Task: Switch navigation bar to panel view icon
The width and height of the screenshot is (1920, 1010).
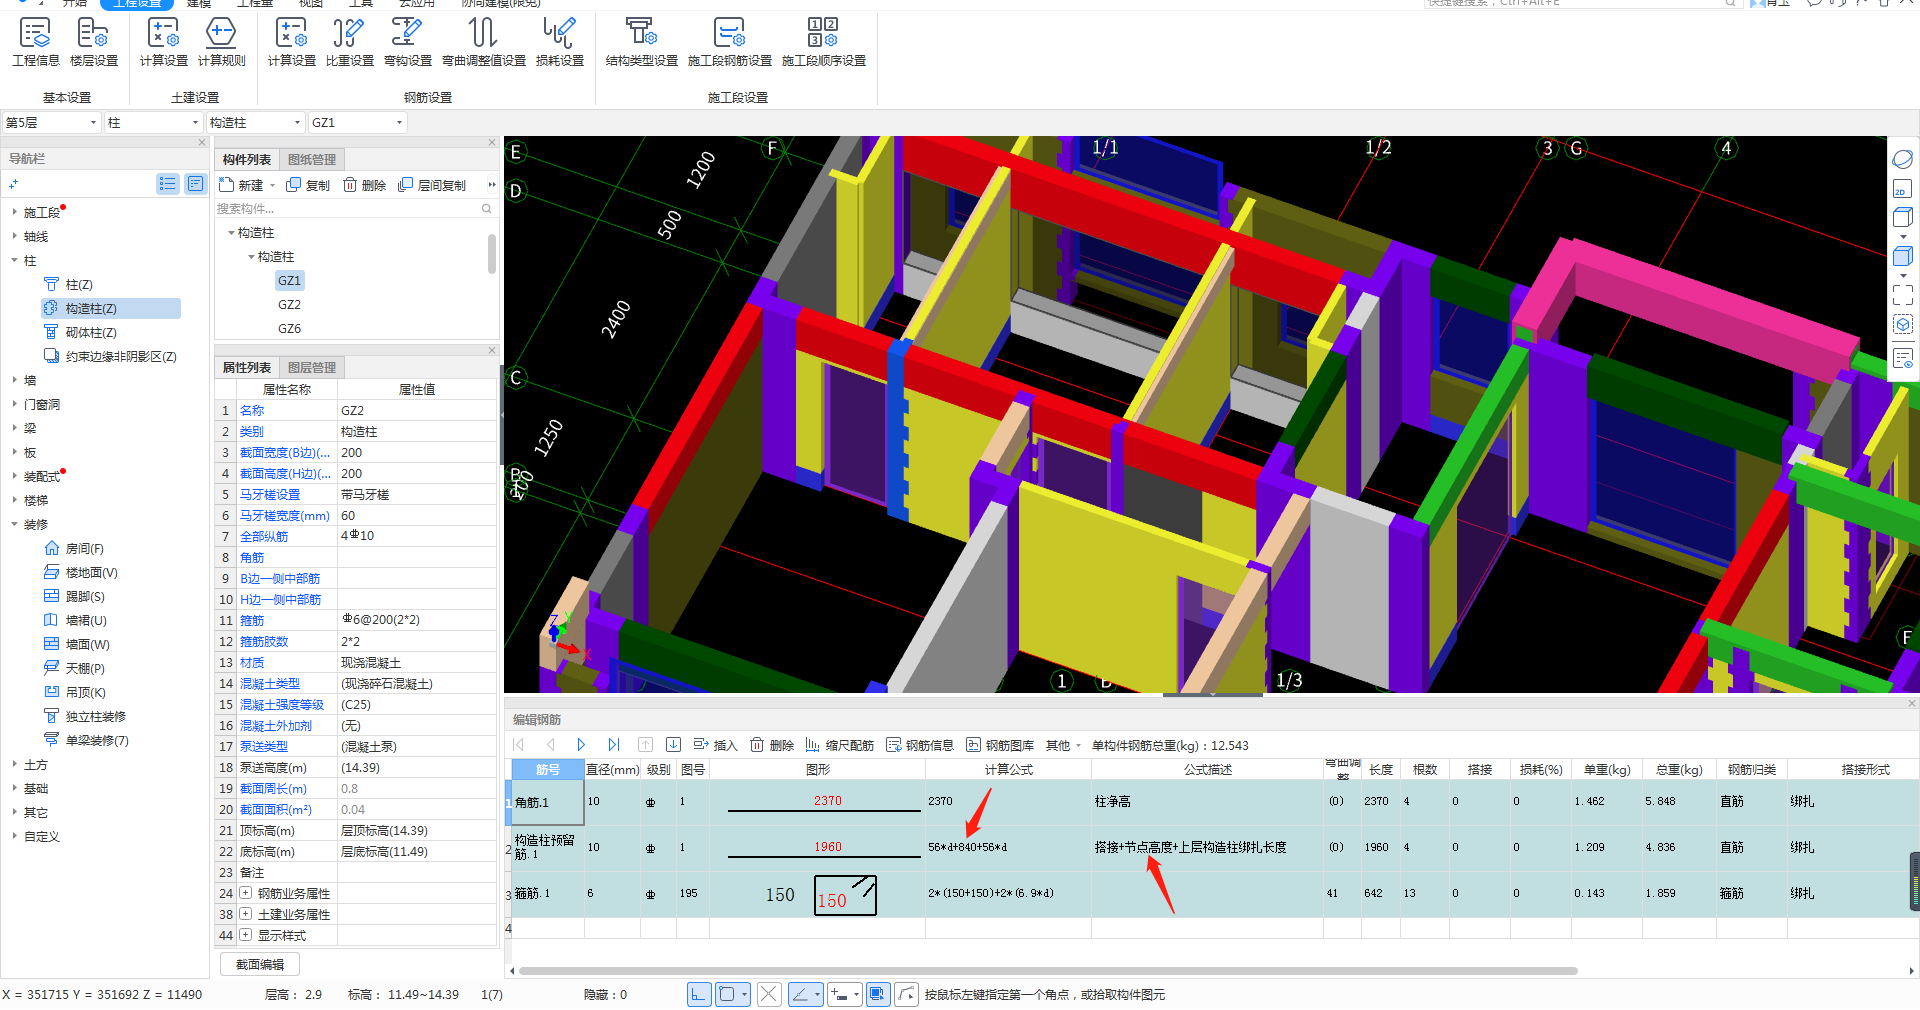Action: point(195,184)
